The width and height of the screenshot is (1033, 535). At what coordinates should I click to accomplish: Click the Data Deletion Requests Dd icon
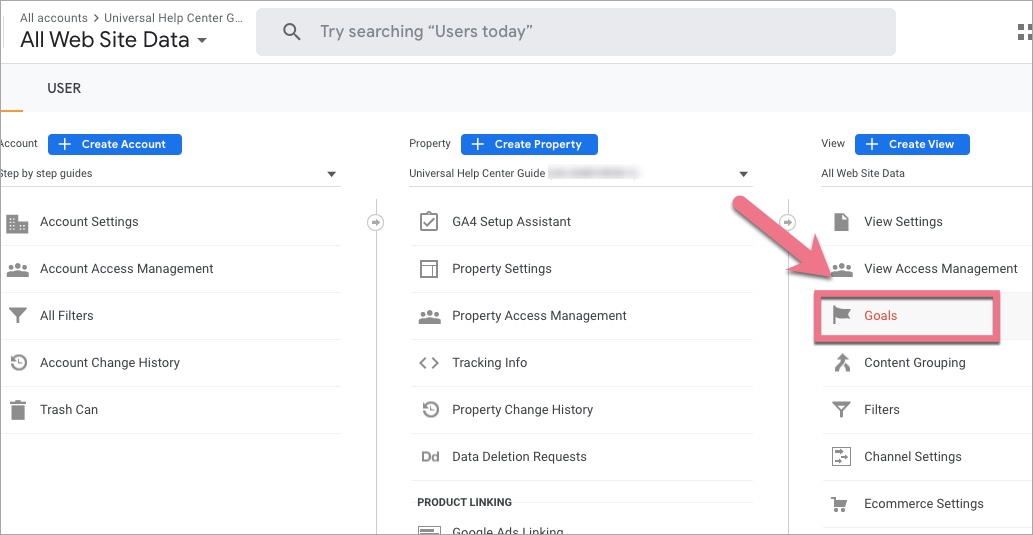pyautogui.click(x=430, y=457)
